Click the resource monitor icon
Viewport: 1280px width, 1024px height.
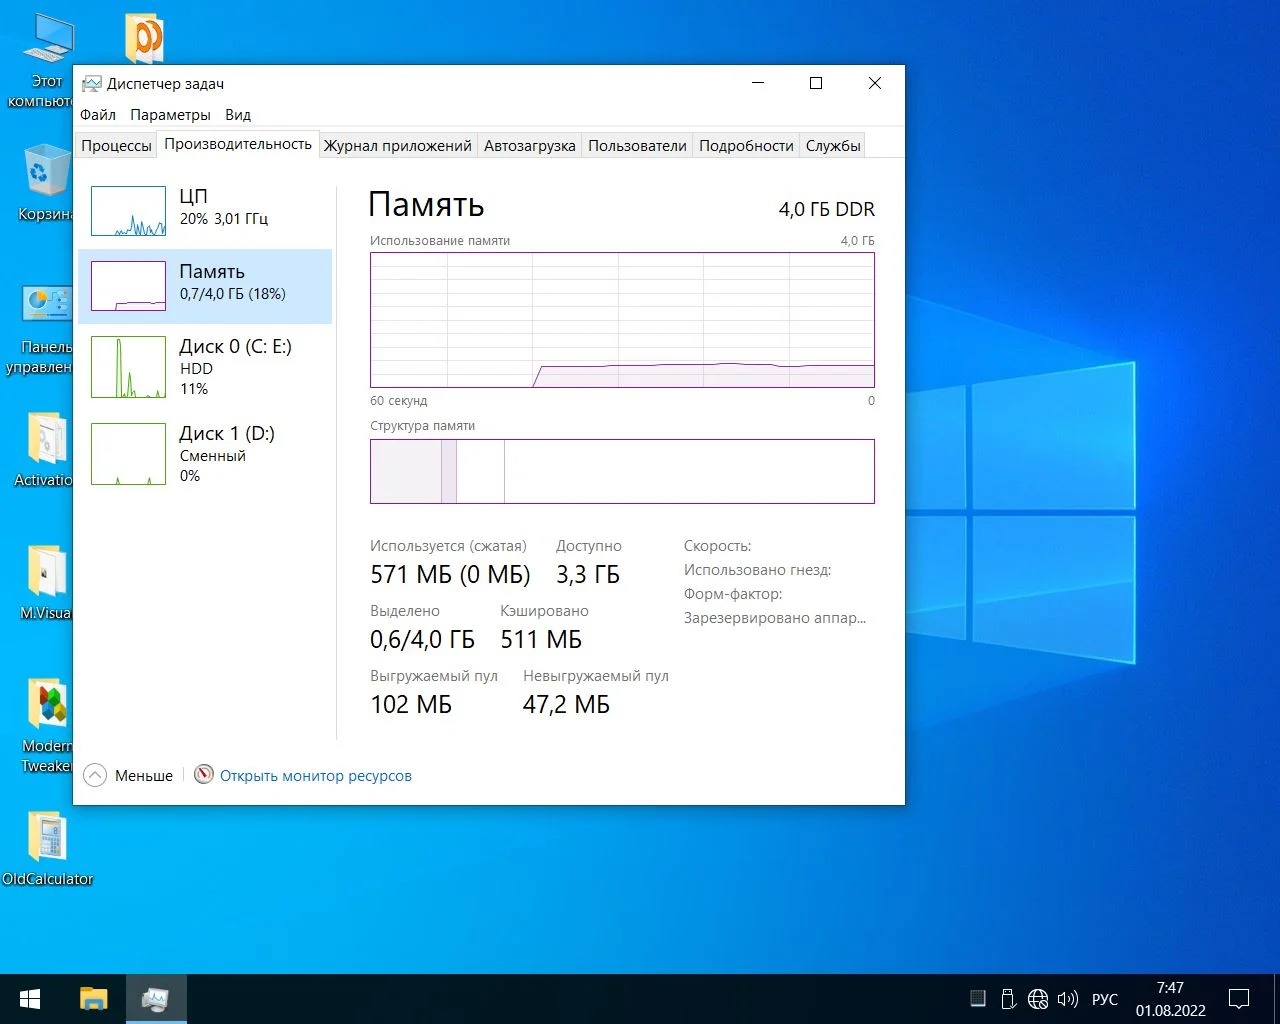[x=204, y=775]
